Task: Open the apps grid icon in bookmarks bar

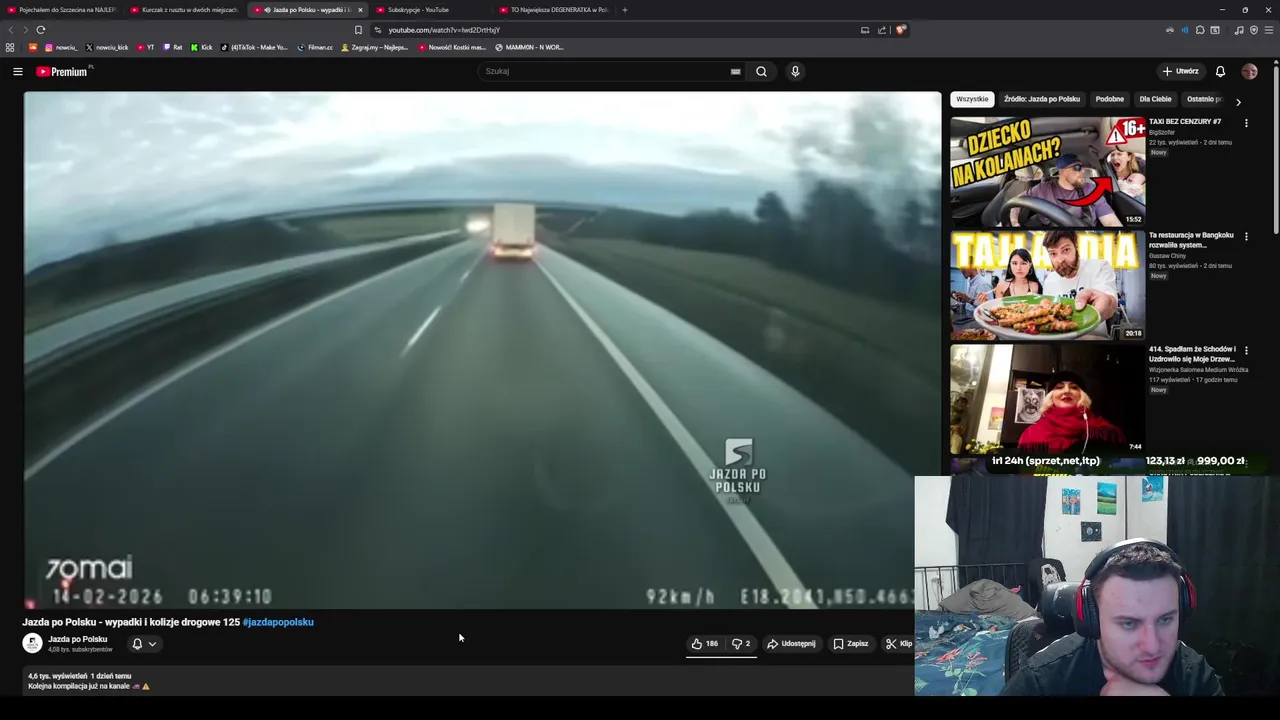Action: [10, 47]
